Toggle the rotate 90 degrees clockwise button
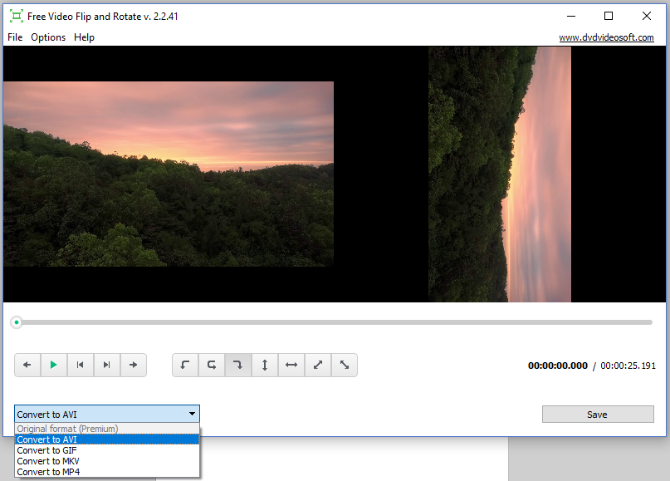The width and height of the screenshot is (670, 481). pos(238,365)
